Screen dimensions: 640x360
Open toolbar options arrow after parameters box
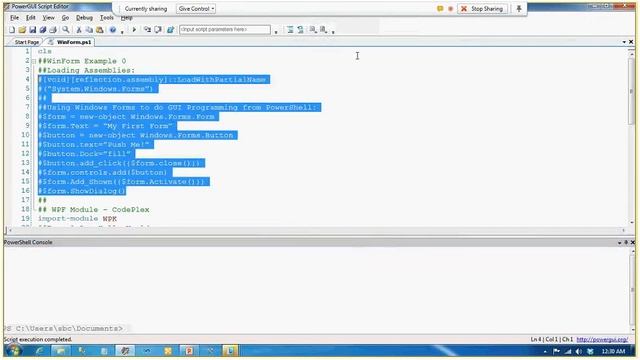276,31
